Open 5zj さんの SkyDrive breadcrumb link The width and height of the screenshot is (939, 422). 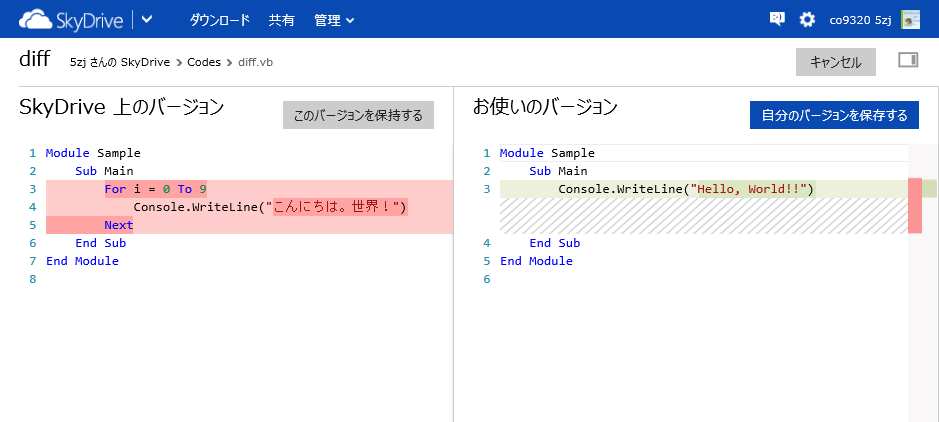click(120, 62)
